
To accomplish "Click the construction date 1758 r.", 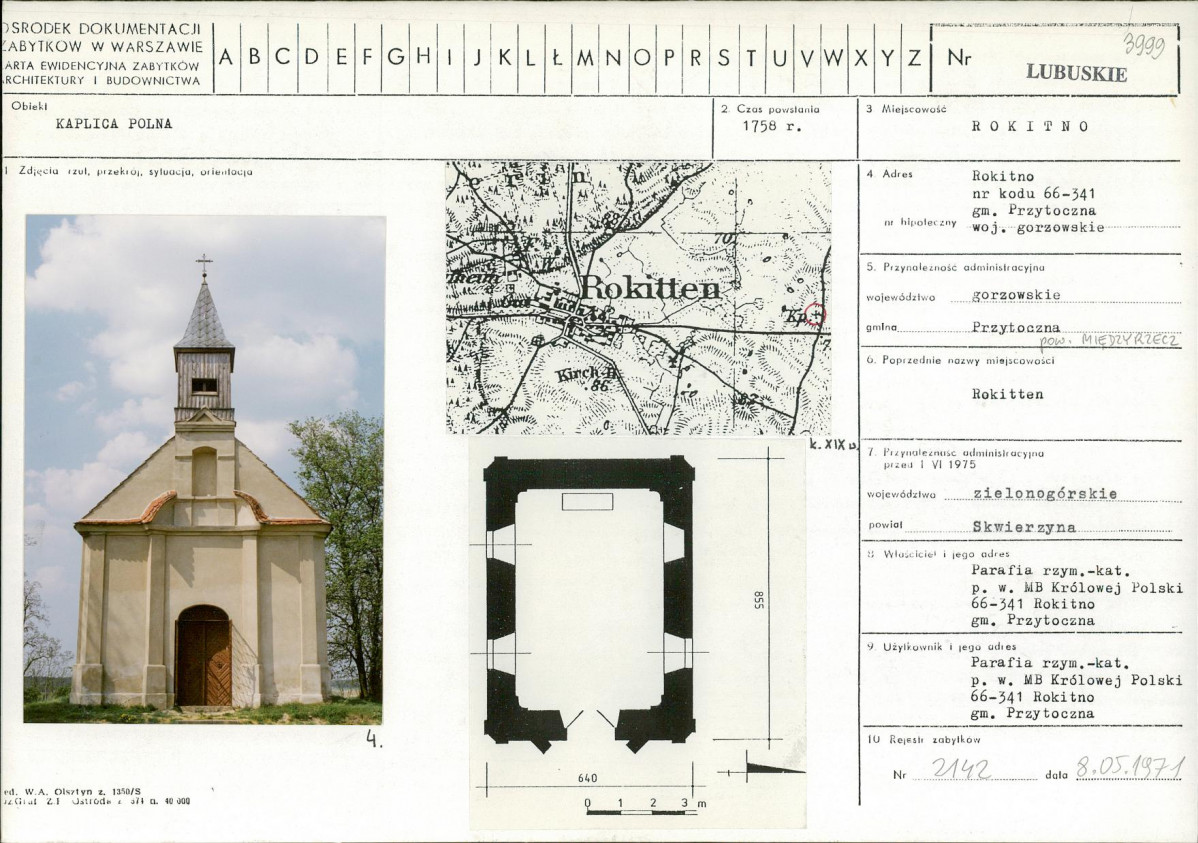I will pos(772,126).
